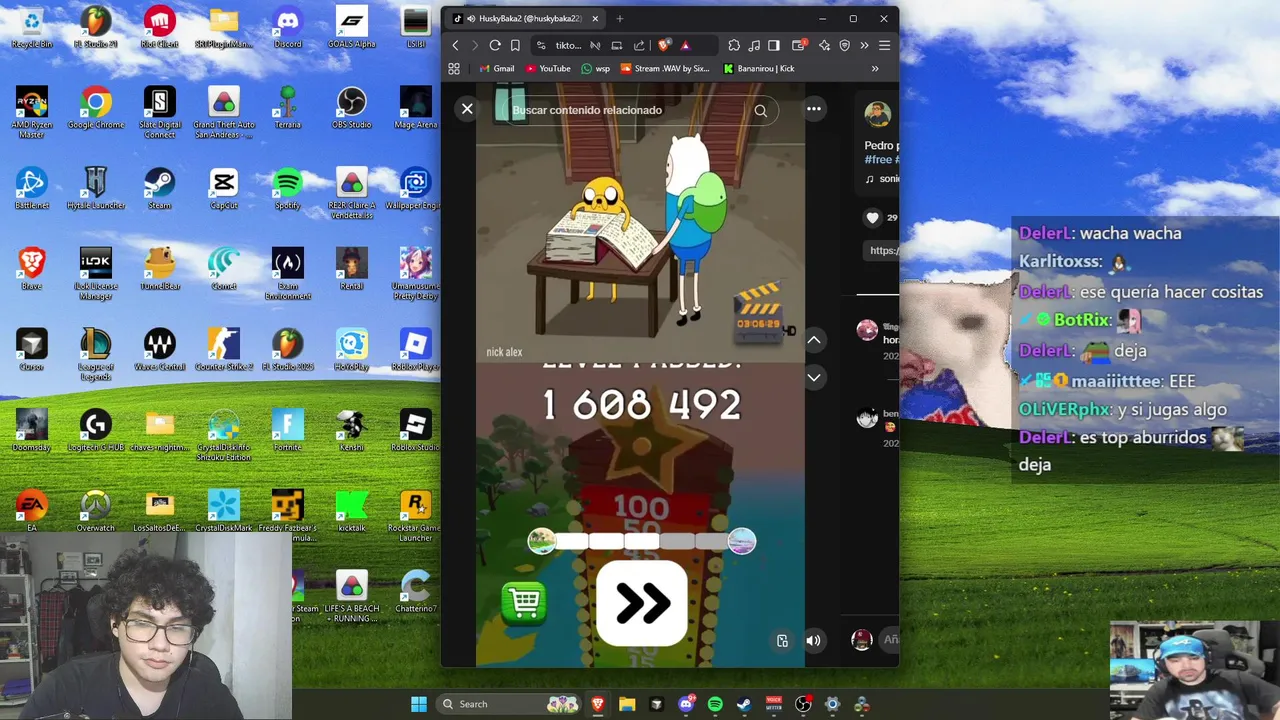Open Brave main hamburger menu
This screenshot has width=1280, height=720.
[x=884, y=45]
